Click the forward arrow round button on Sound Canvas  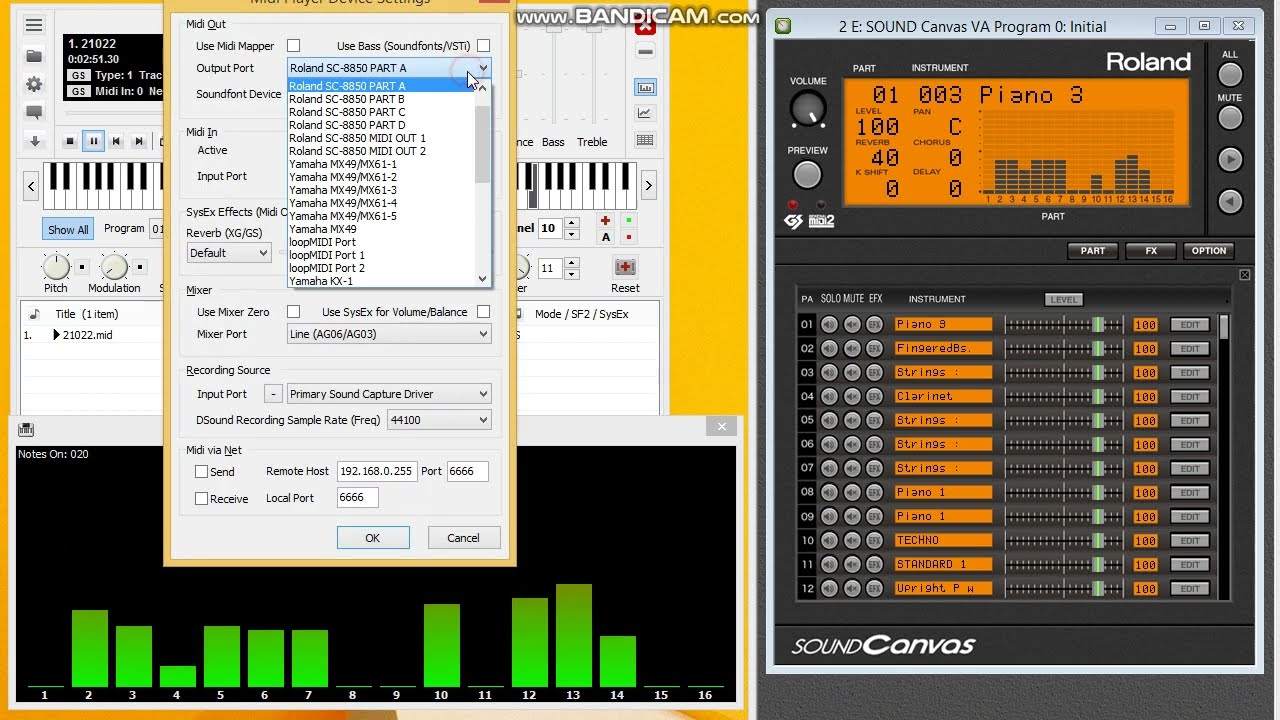[x=1230, y=159]
